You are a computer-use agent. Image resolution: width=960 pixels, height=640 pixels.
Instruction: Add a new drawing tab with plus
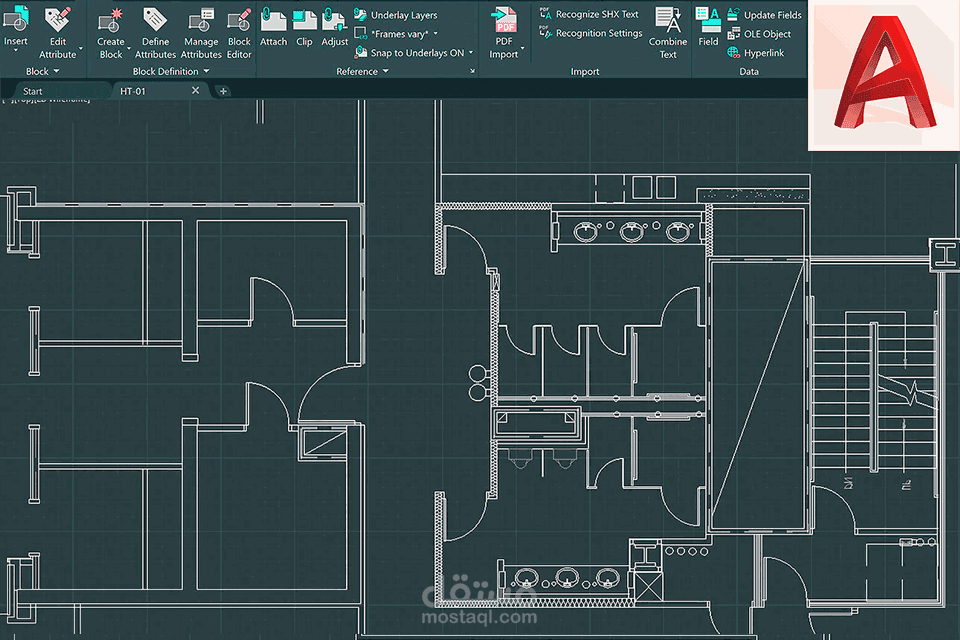(x=223, y=91)
